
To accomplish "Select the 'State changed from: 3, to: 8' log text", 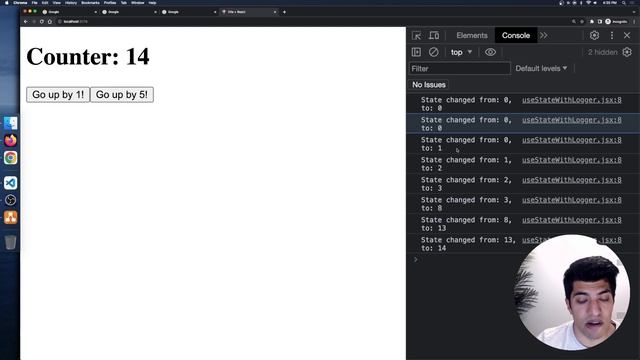I will pyautogui.click(x=466, y=204).
